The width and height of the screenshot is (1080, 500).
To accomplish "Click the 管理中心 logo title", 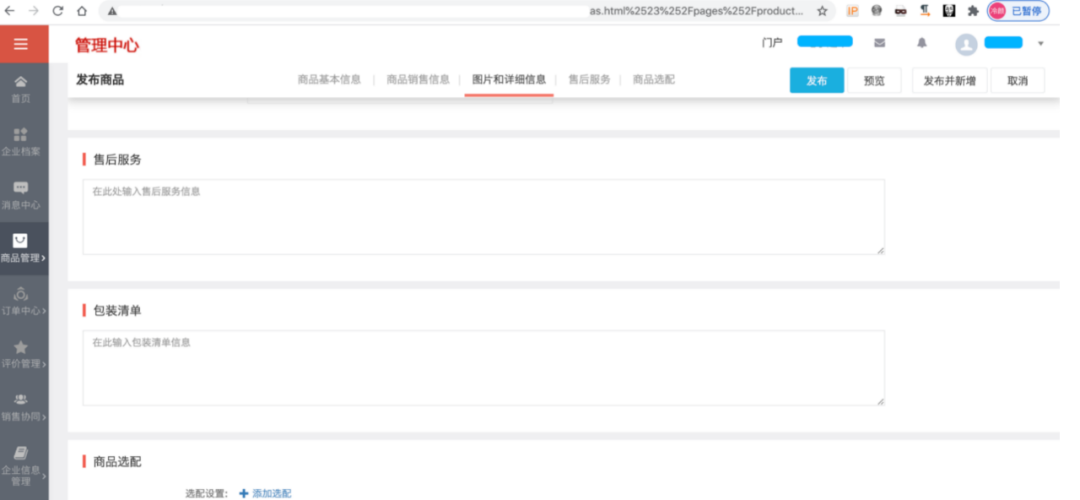I will pos(107,45).
